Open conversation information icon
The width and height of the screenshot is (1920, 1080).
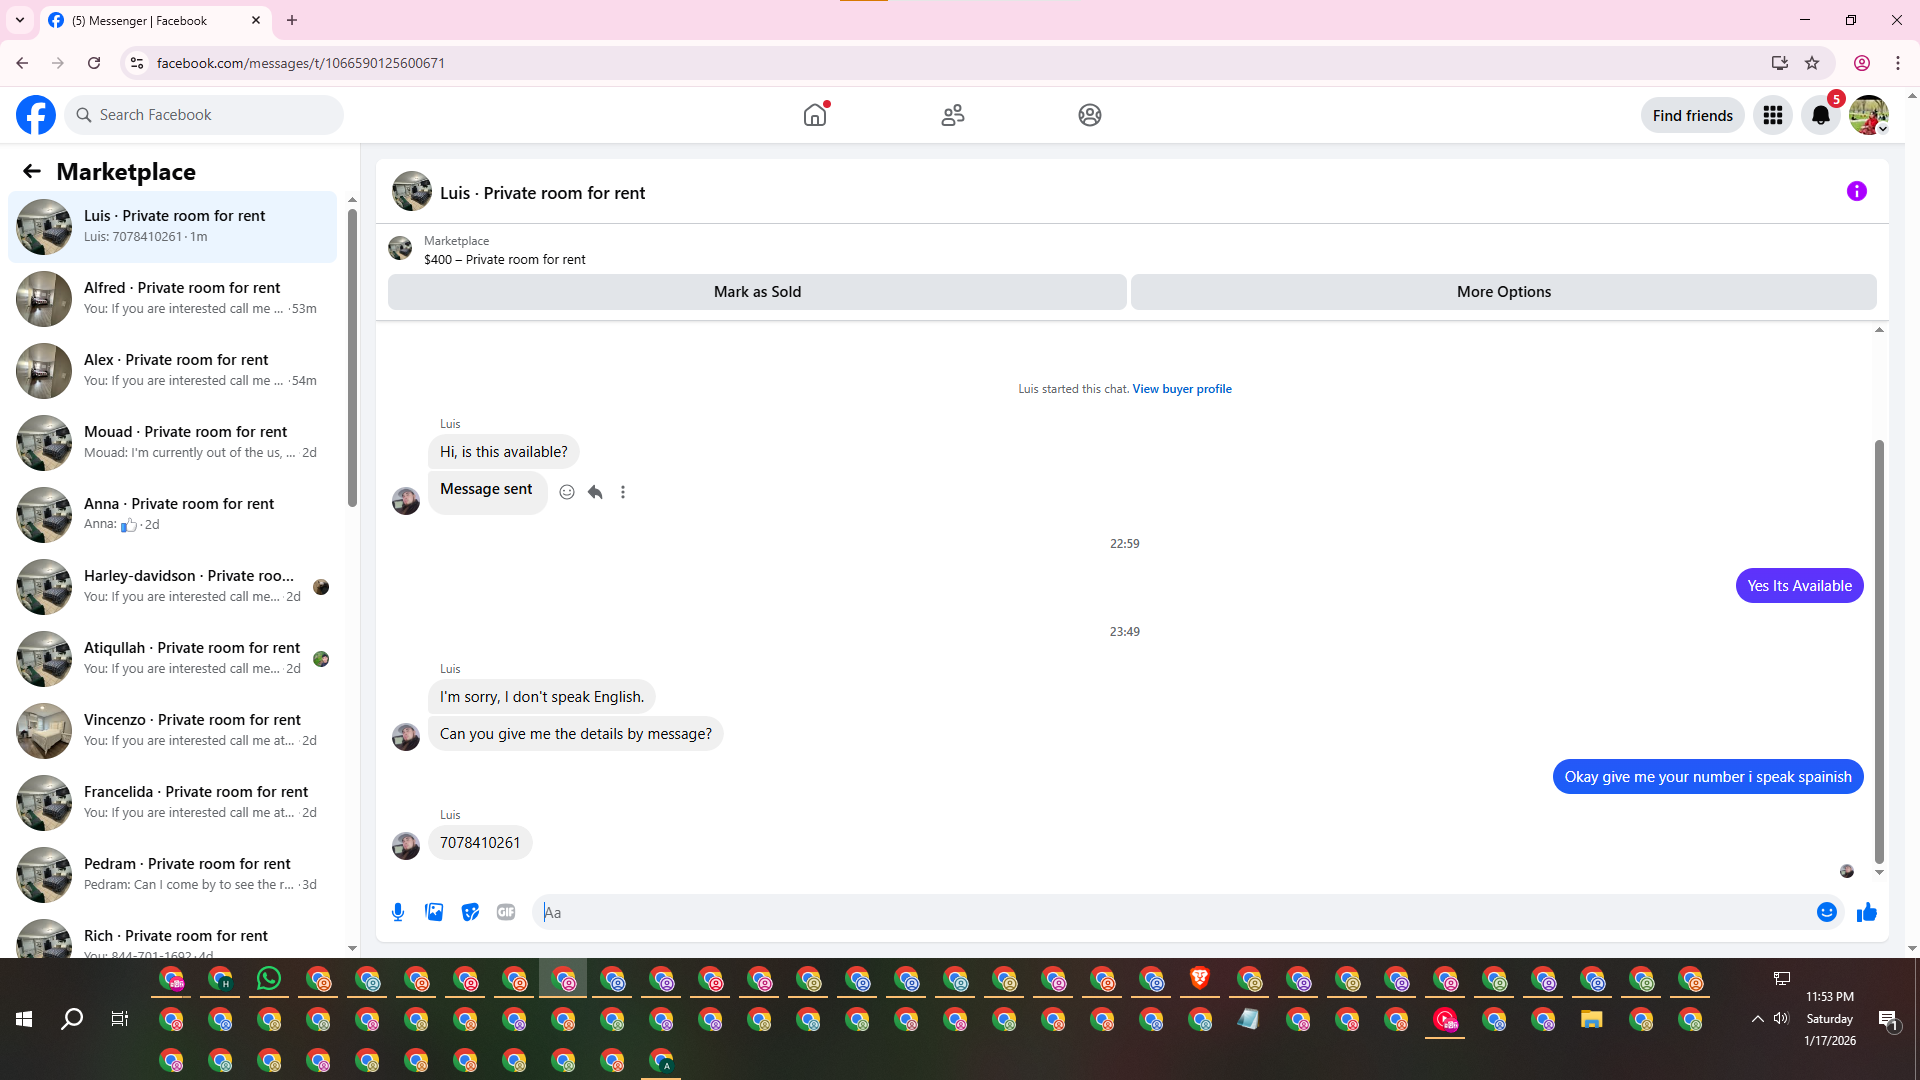[1856, 191]
